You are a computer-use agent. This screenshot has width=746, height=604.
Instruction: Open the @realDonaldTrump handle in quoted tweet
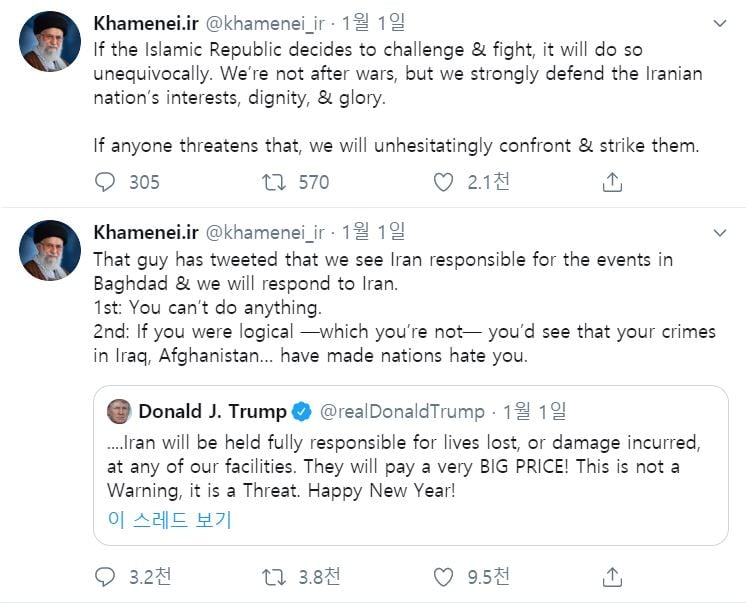(402, 411)
